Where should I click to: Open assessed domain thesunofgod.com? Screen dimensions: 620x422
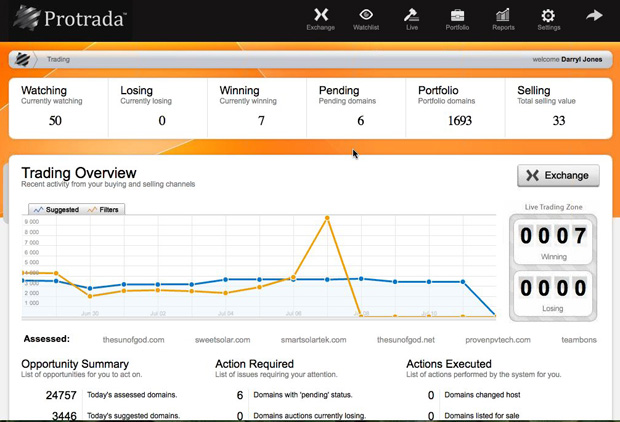(133, 340)
